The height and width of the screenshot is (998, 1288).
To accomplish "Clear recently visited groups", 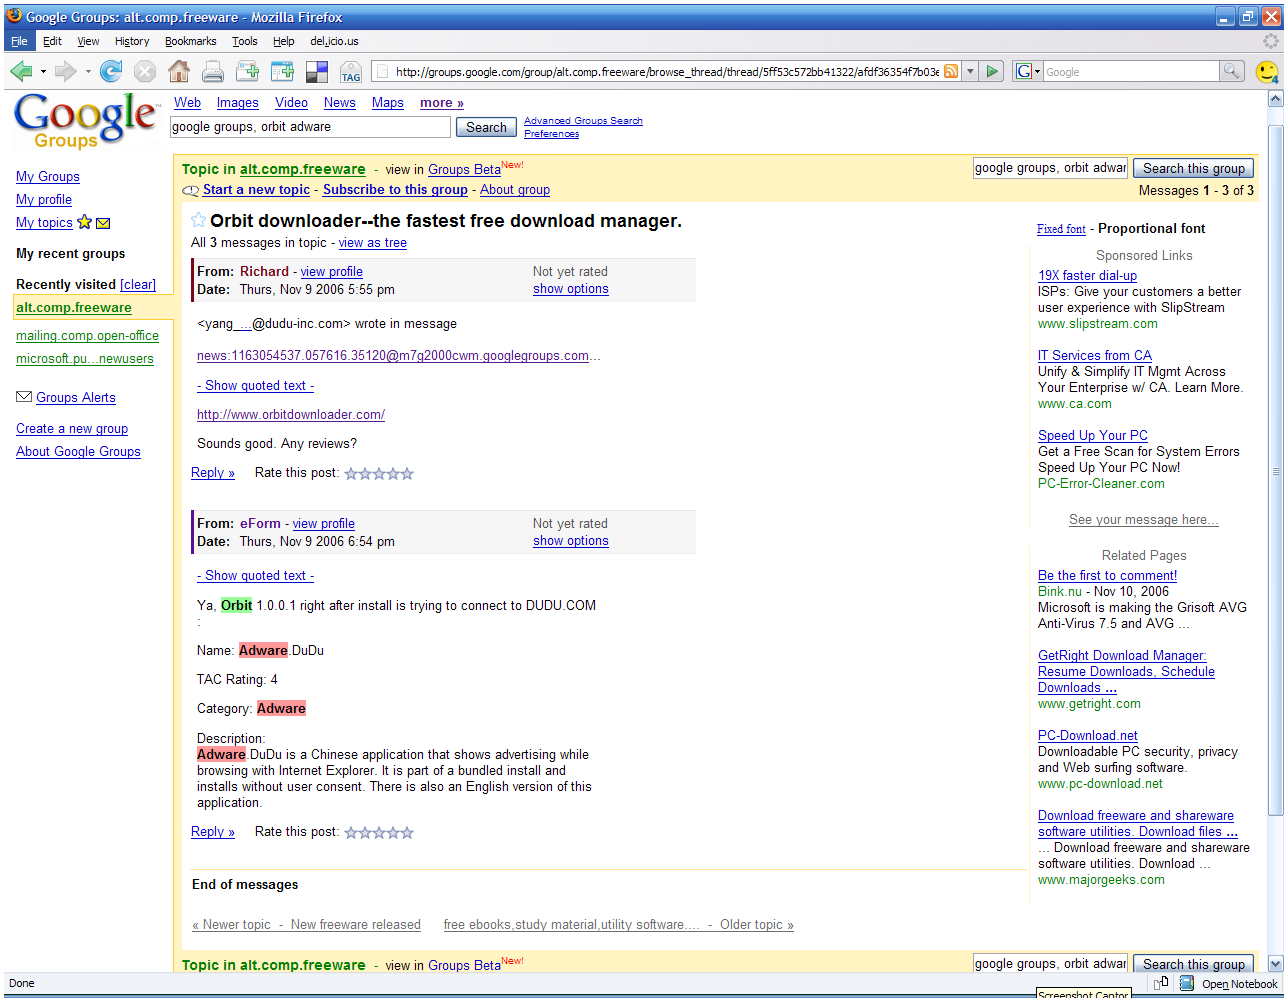I will click(138, 285).
